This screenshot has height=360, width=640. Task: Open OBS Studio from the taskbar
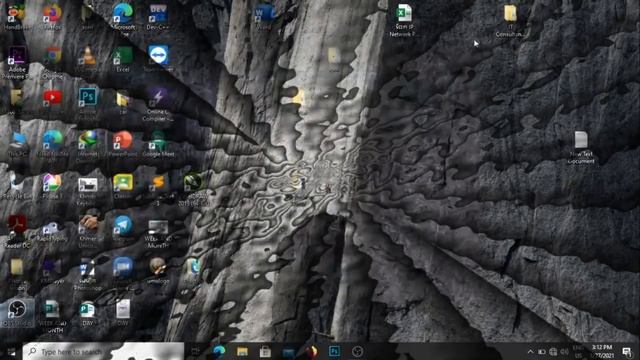point(358,351)
